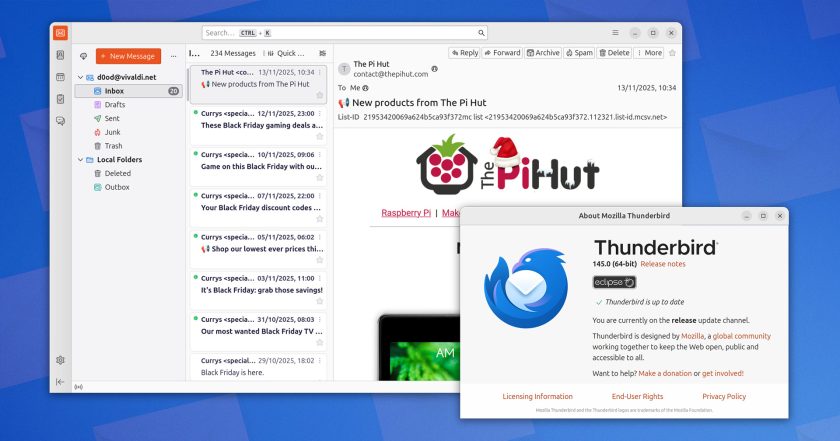Open the Release notes link
This screenshot has height=441, width=840.
(663, 264)
